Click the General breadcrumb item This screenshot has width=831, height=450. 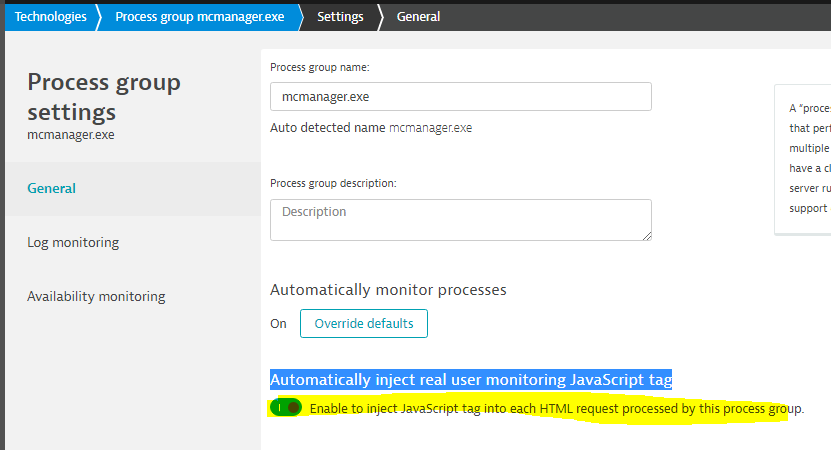click(x=418, y=17)
